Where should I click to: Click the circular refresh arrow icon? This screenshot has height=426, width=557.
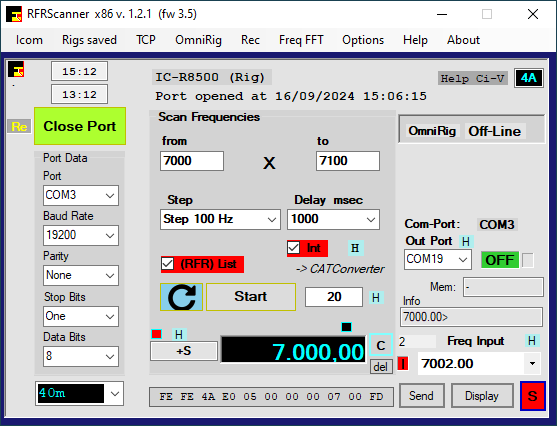coord(182,297)
